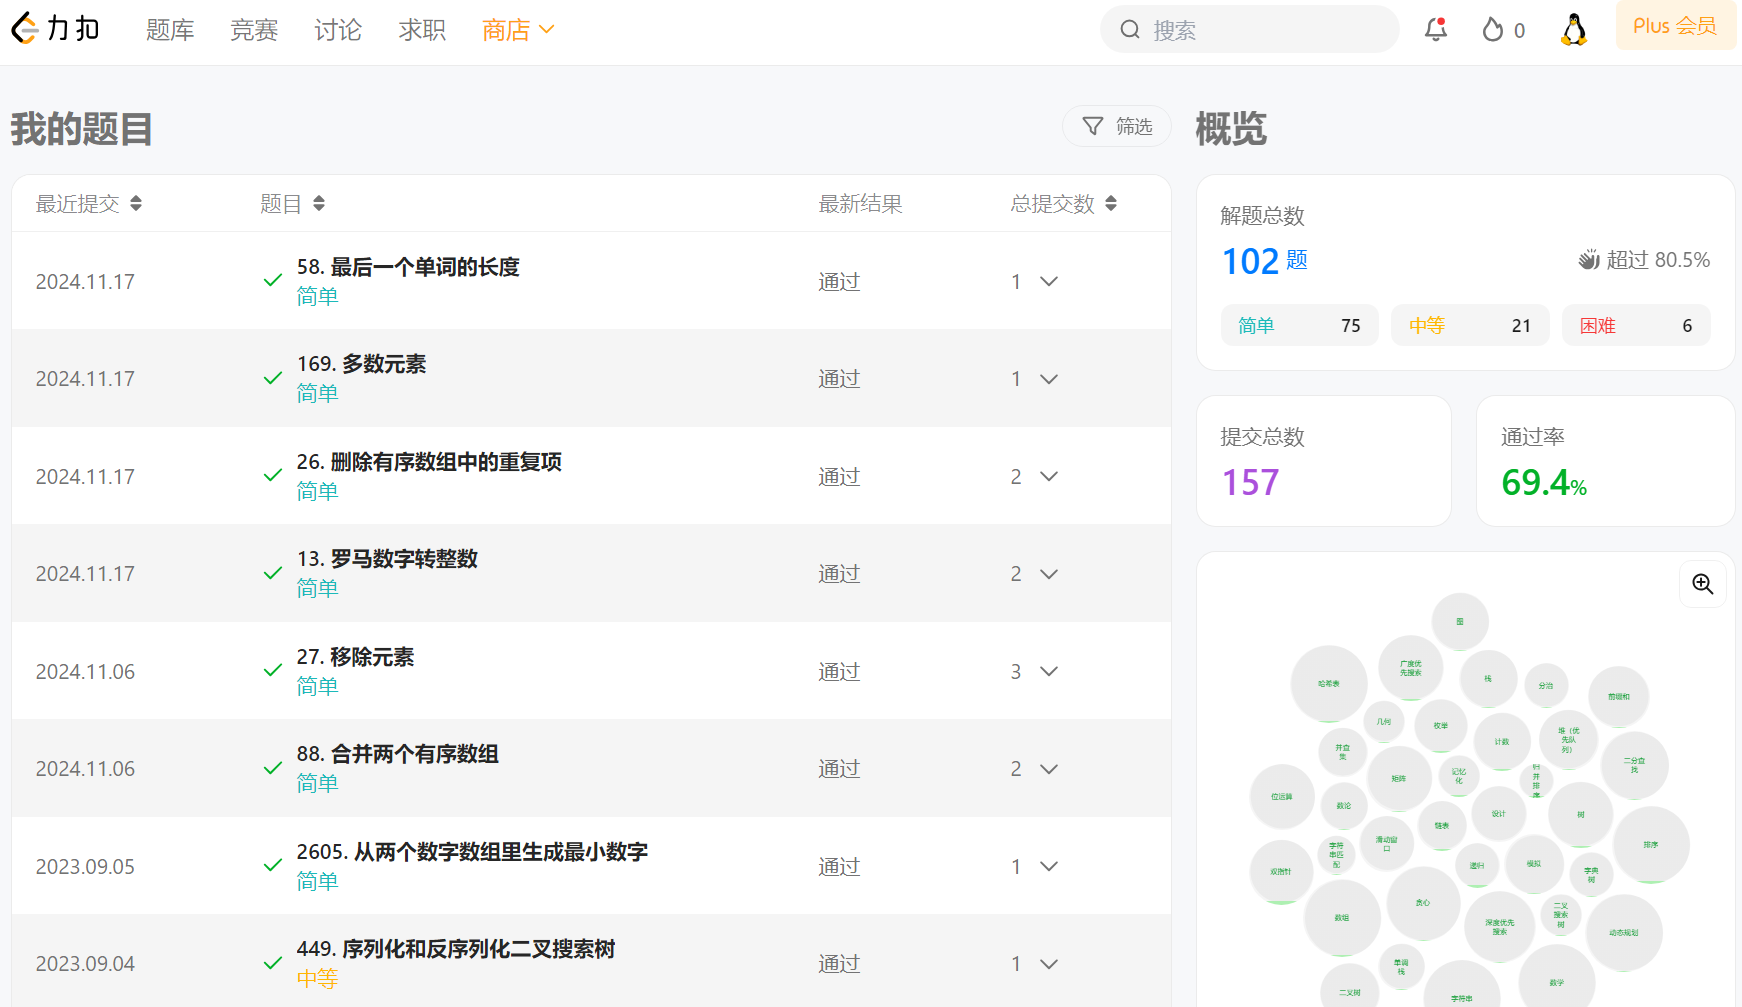Click the funnel filter icon
1742x1007 pixels.
pyautogui.click(x=1093, y=126)
